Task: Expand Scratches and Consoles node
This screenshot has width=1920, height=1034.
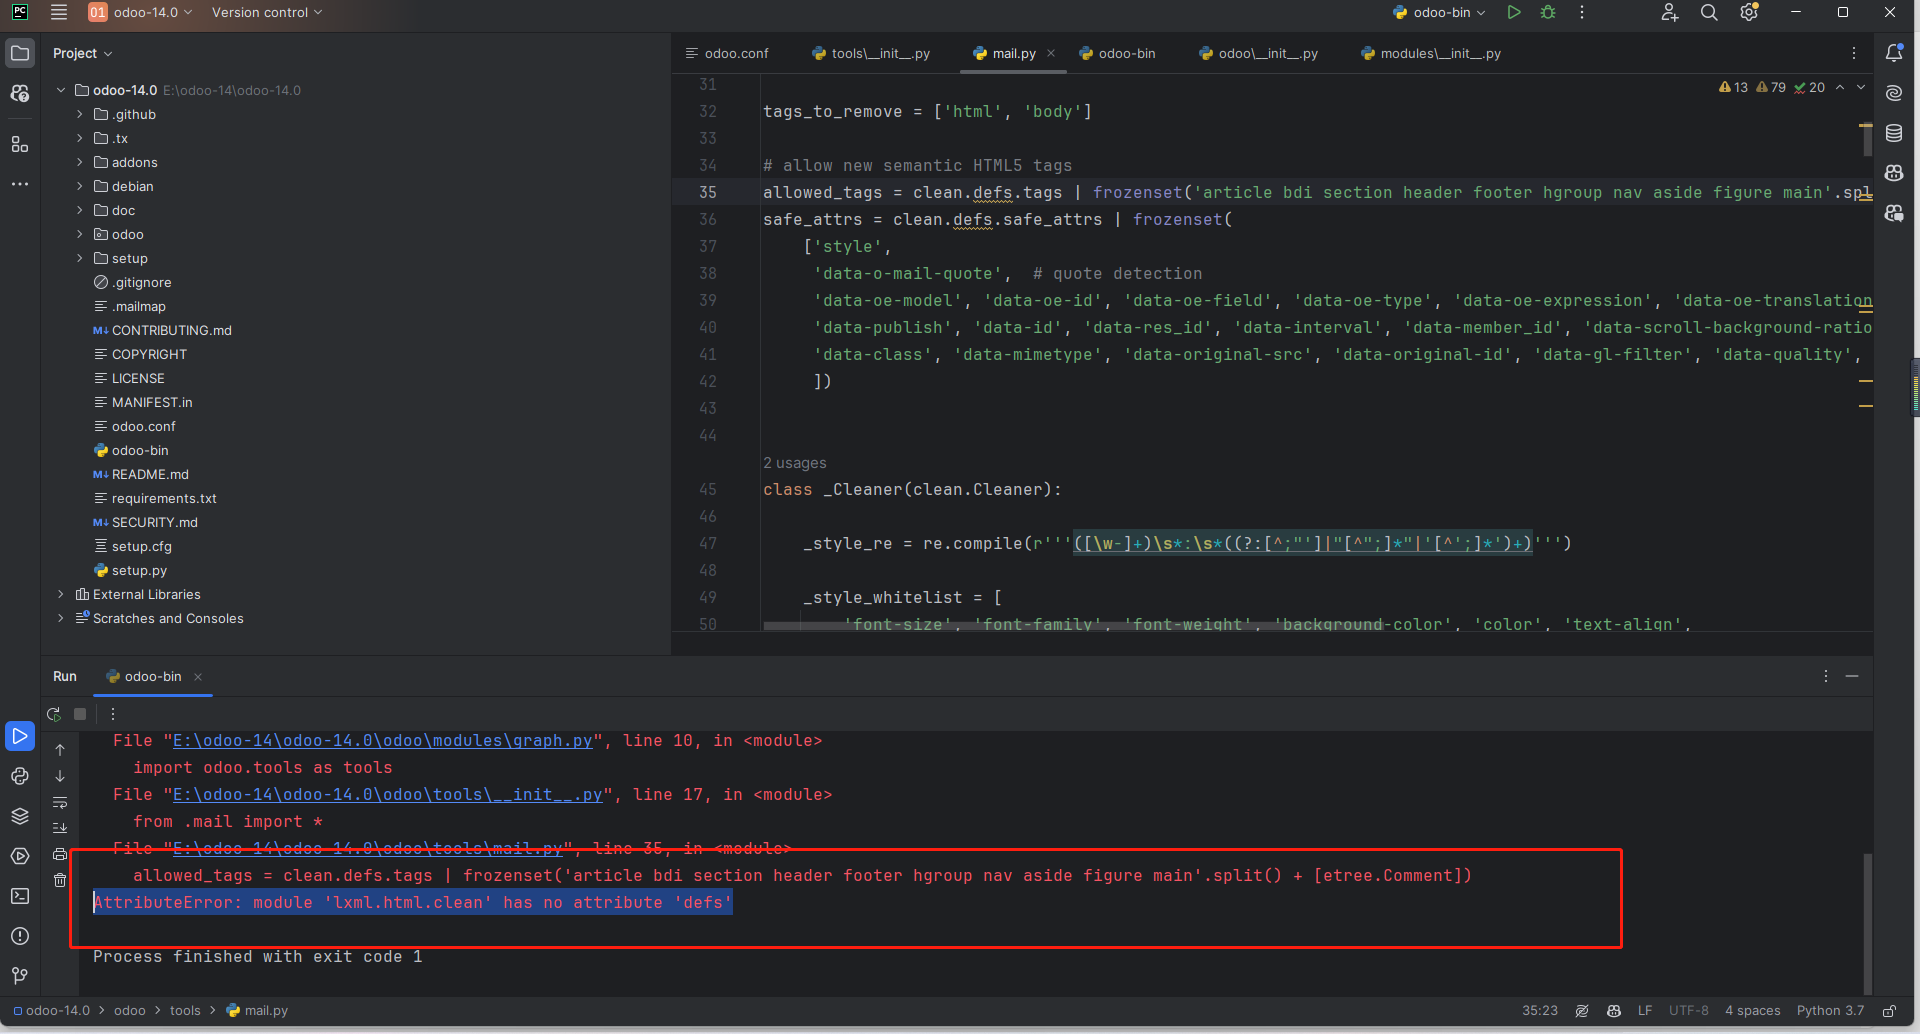Action: click(x=61, y=618)
